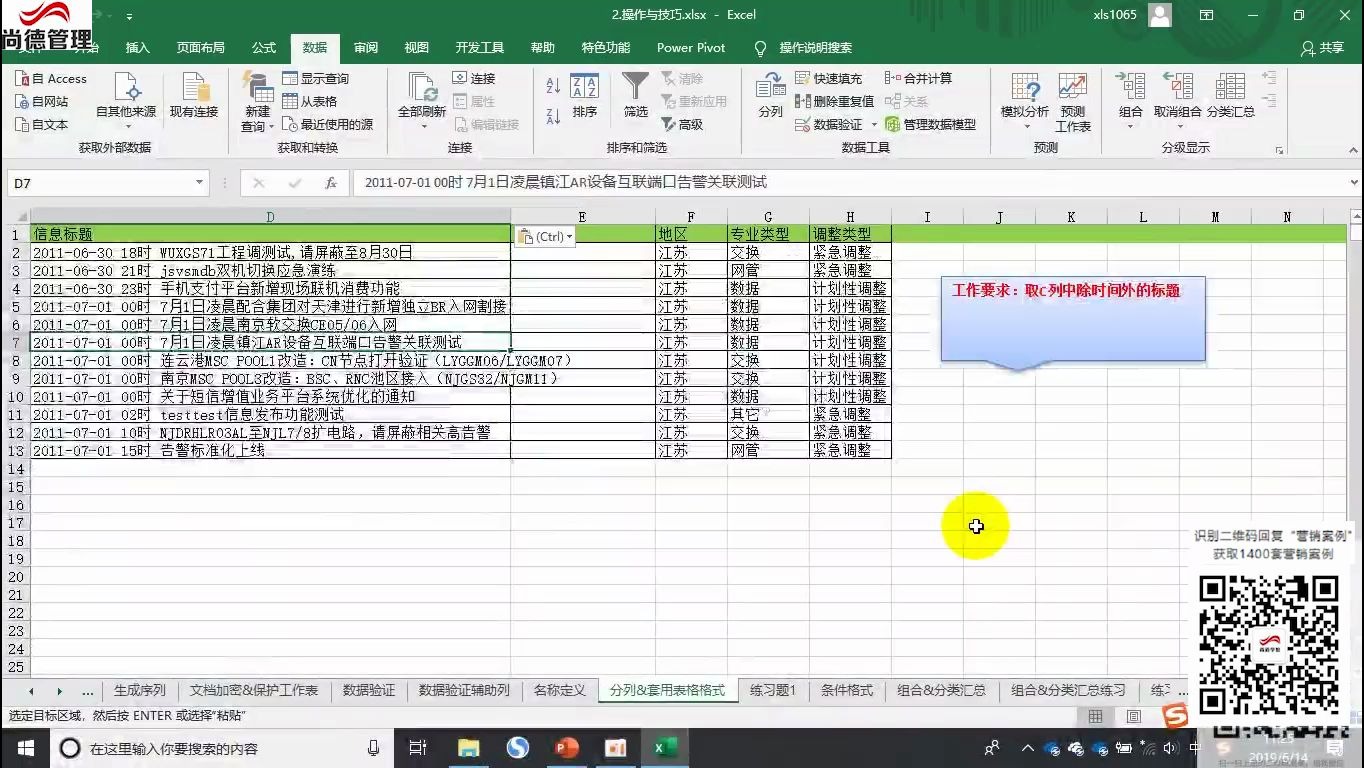The width and height of the screenshot is (1364, 768).
Task: Open 最近使用的源 recent sources
Action: tap(327, 125)
